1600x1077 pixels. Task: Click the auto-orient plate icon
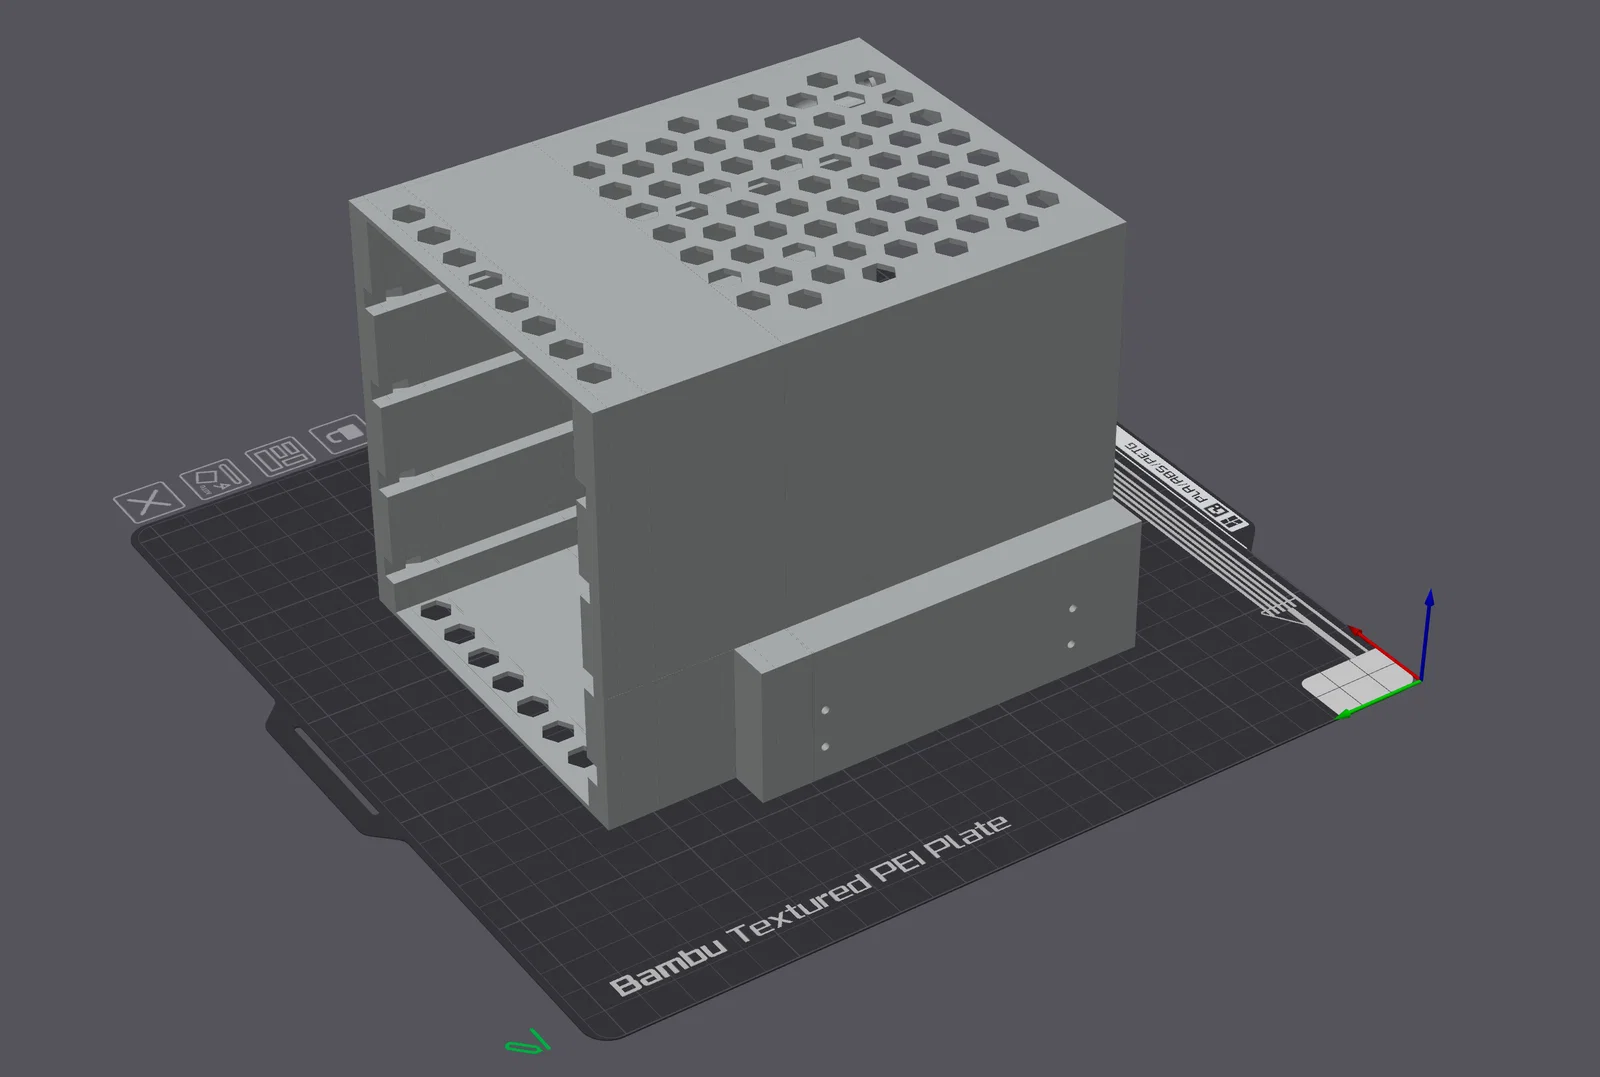click(x=214, y=479)
